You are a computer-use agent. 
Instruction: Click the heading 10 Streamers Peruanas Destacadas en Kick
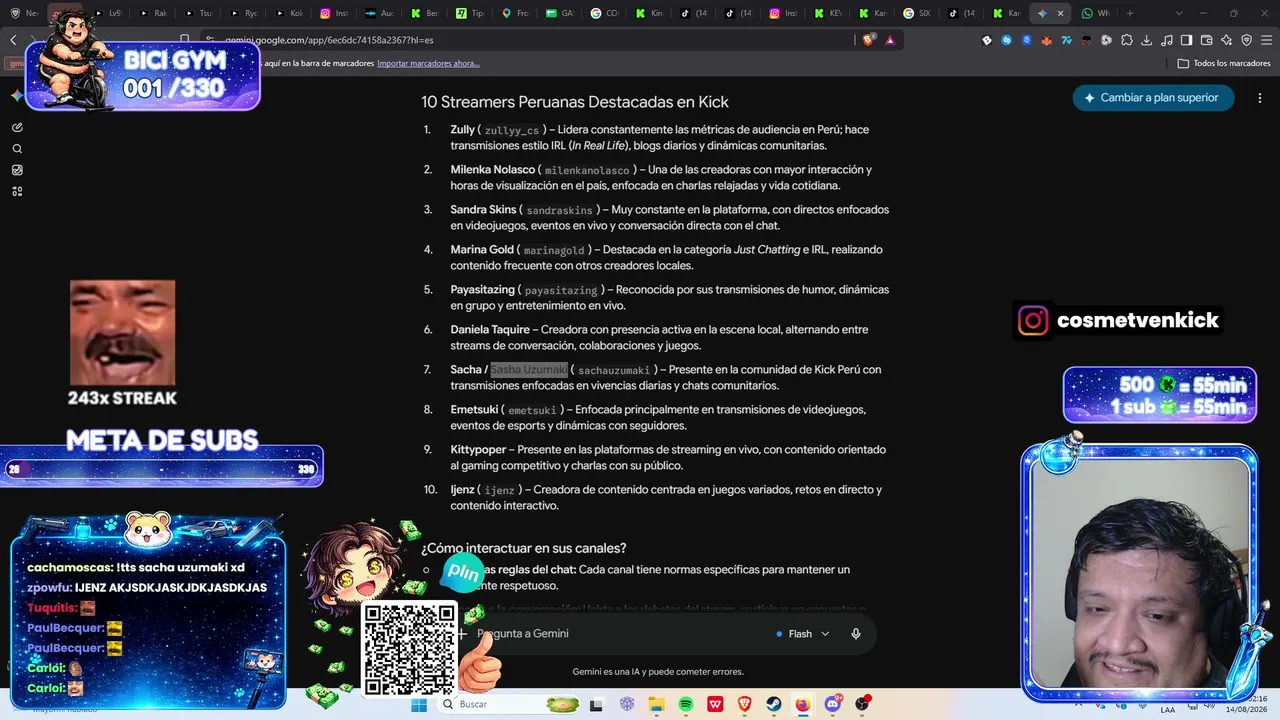pos(575,102)
